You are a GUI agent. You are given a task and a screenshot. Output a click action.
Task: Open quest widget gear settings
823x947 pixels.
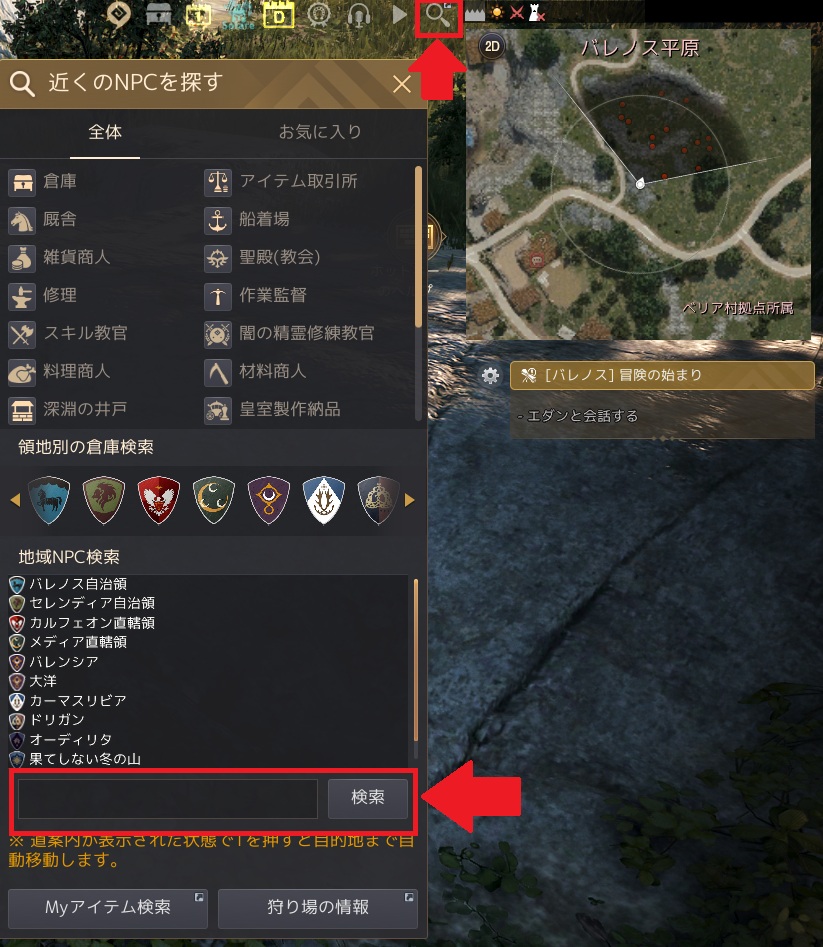click(490, 376)
